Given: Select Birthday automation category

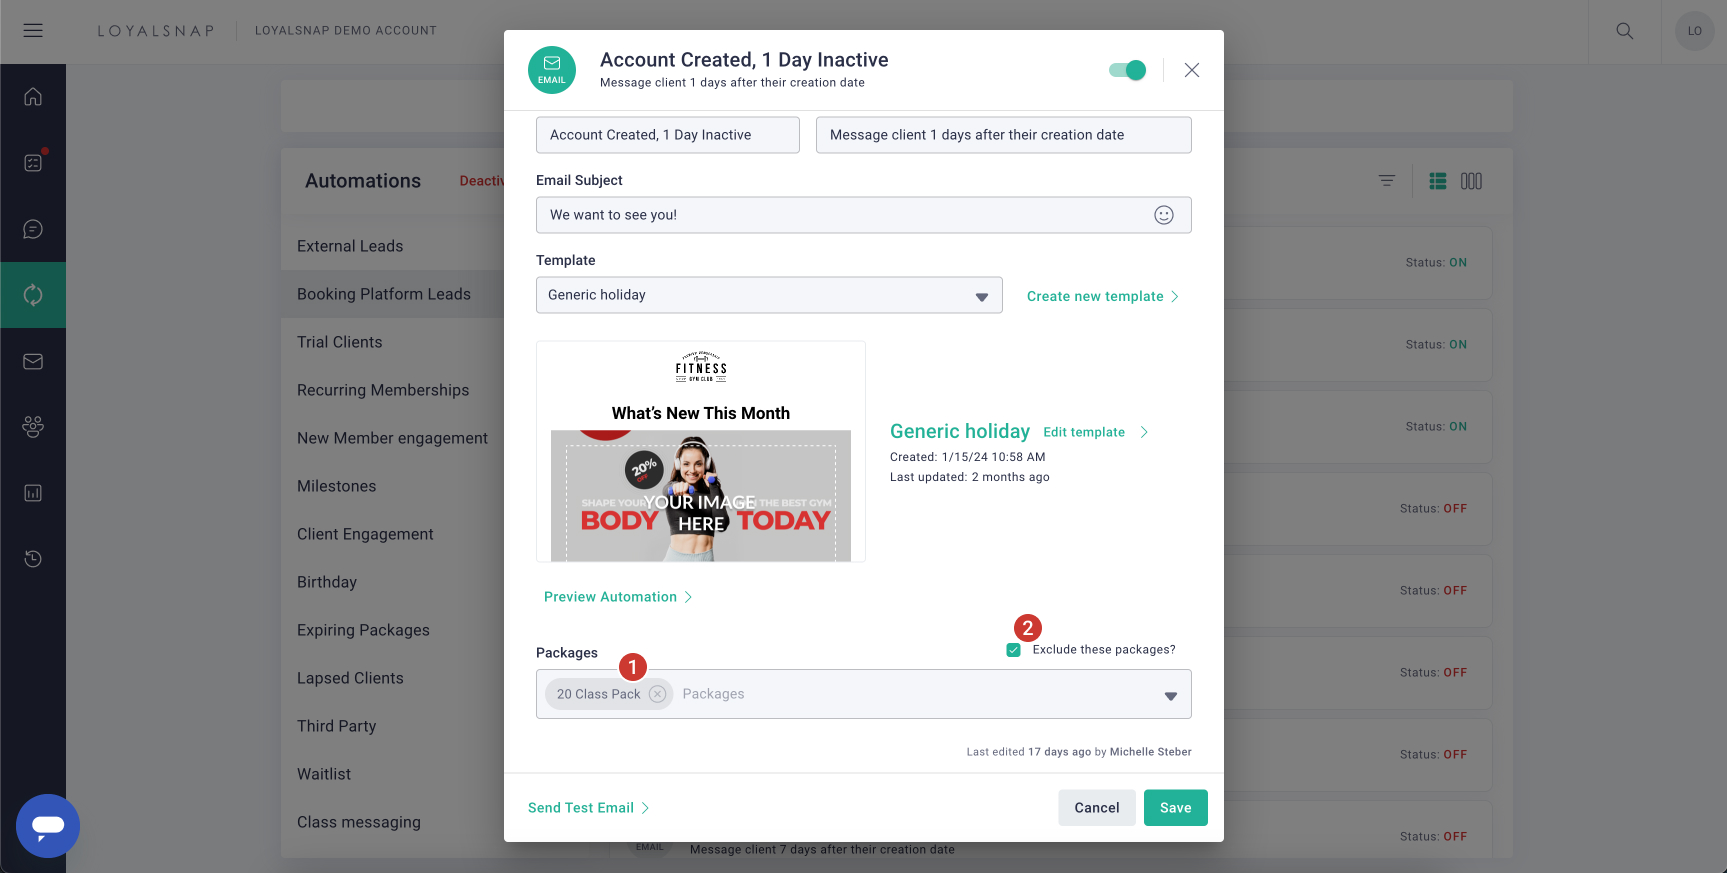Looking at the screenshot, I should 327,582.
